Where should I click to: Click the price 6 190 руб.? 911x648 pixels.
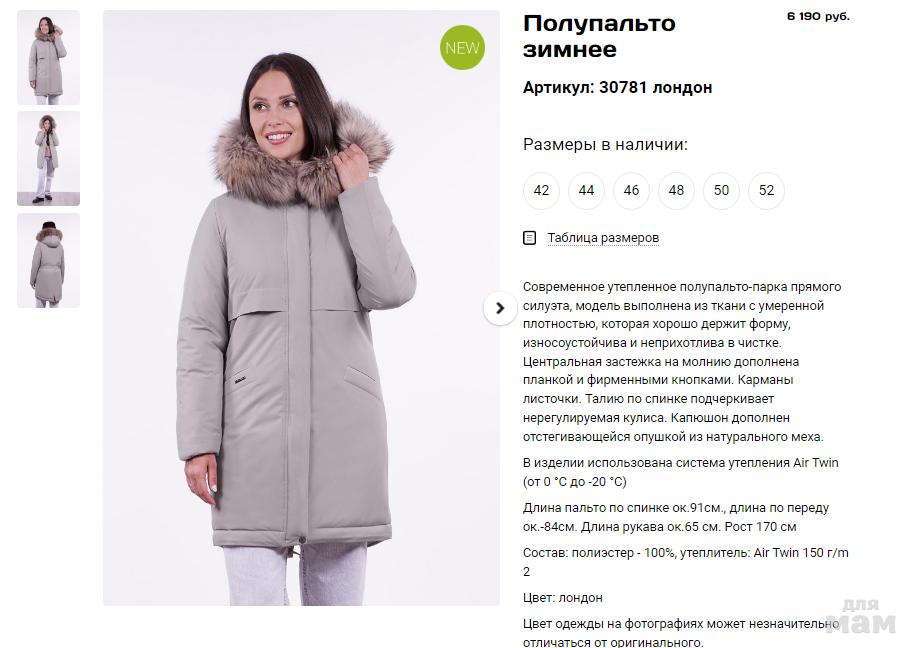[x=818, y=16]
